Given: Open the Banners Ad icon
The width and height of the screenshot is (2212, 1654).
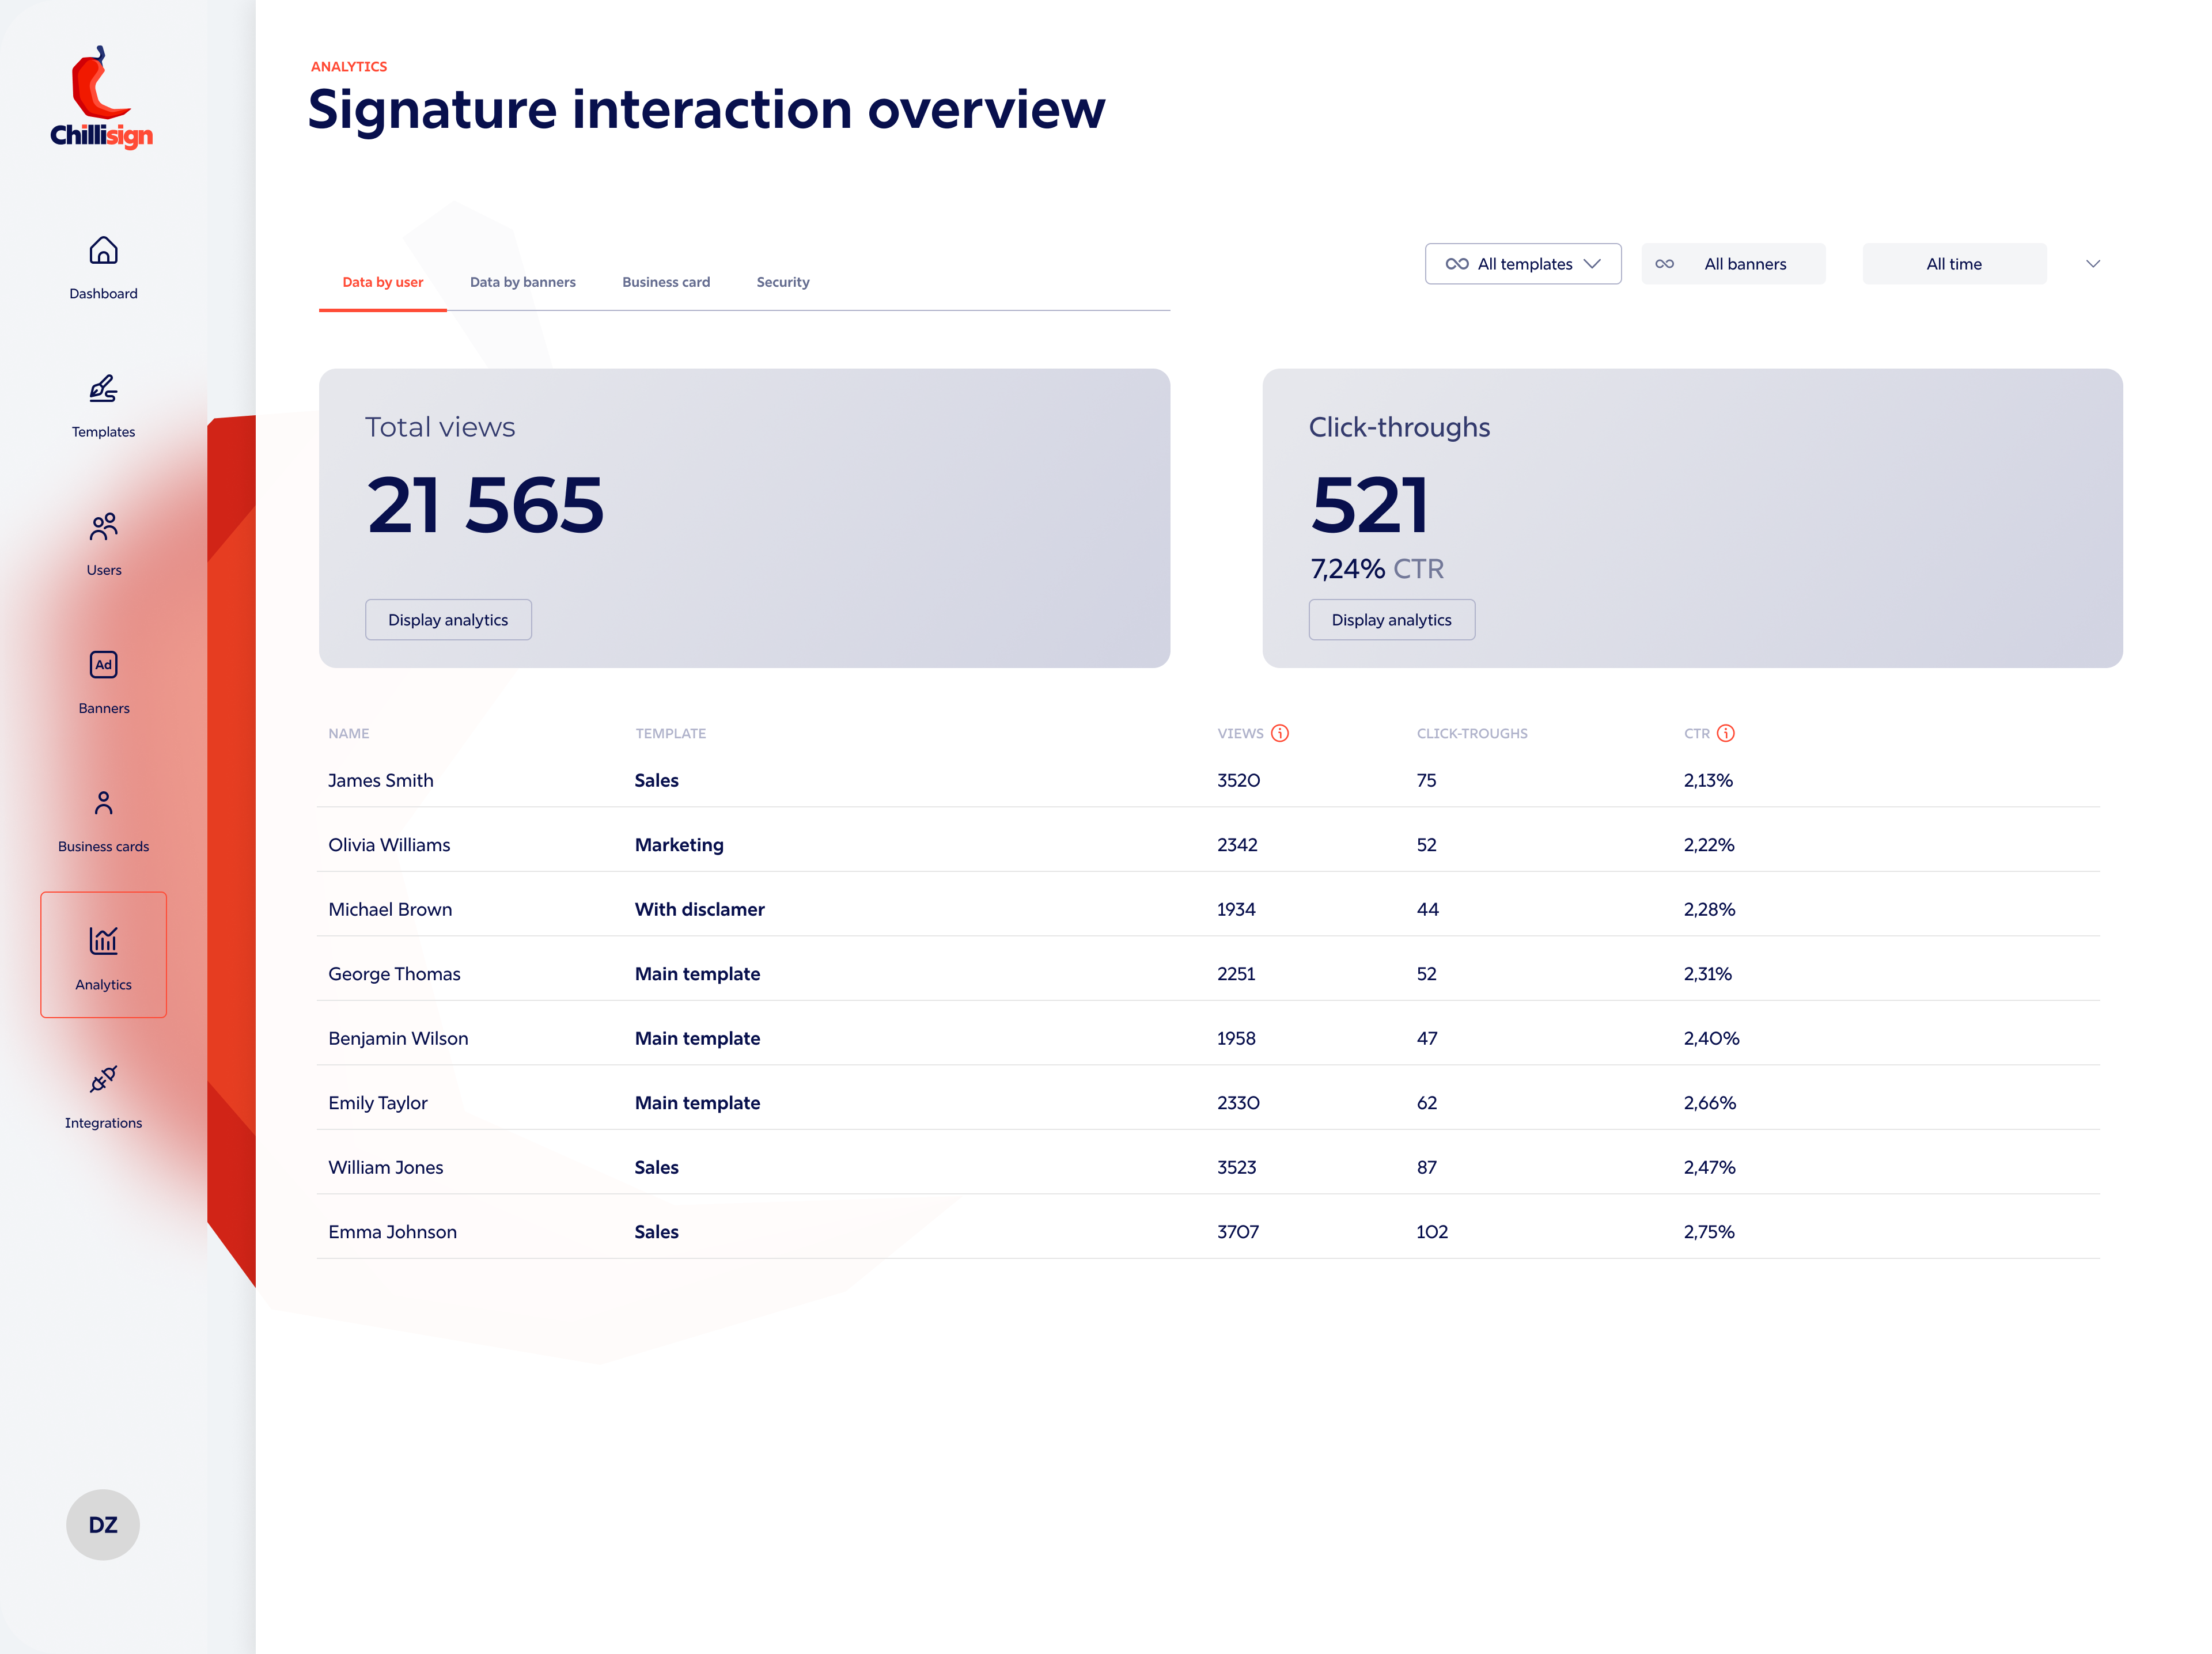Looking at the screenshot, I should pos(103,665).
